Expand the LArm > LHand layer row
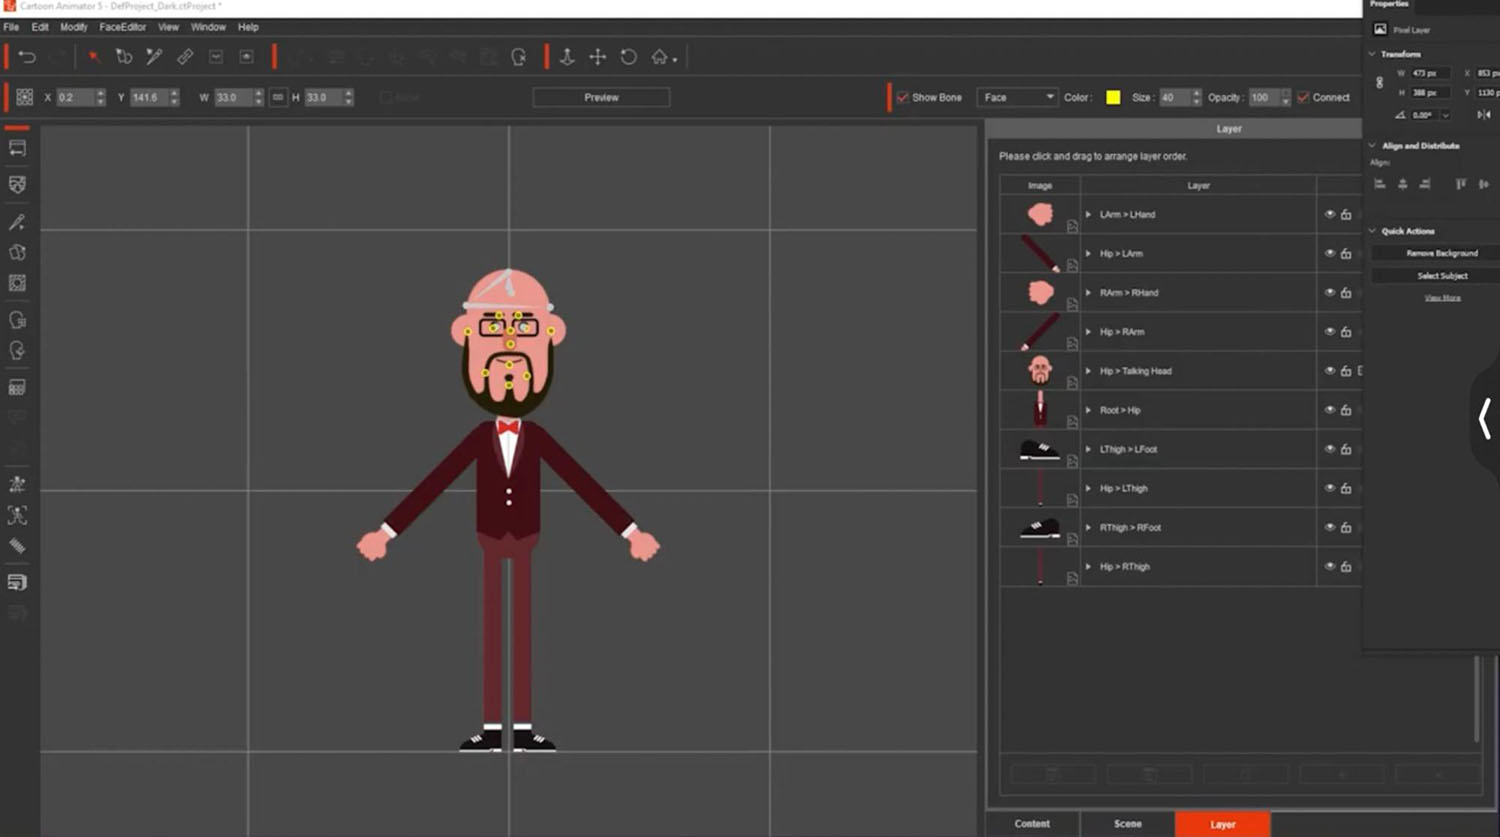 1088,215
